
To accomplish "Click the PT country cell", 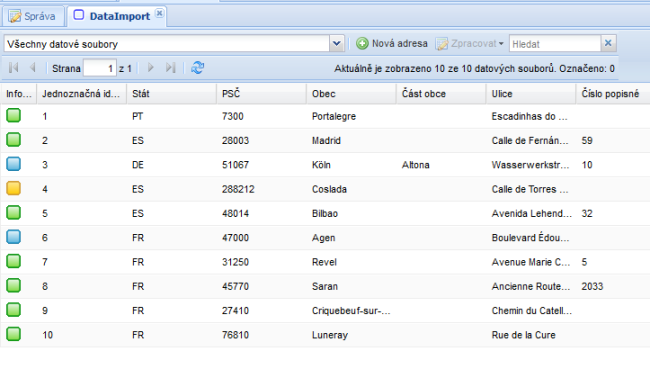I will tap(138, 117).
